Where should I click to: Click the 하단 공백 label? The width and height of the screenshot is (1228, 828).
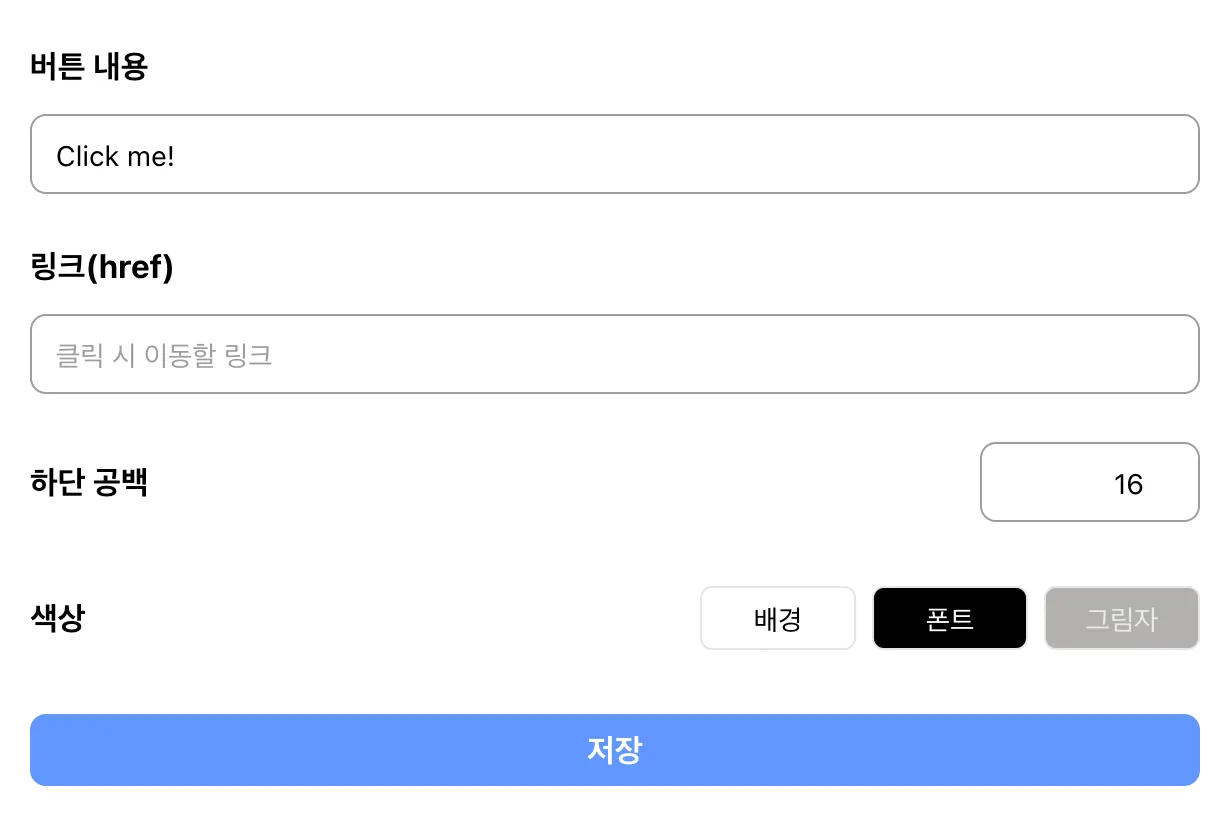tap(89, 483)
